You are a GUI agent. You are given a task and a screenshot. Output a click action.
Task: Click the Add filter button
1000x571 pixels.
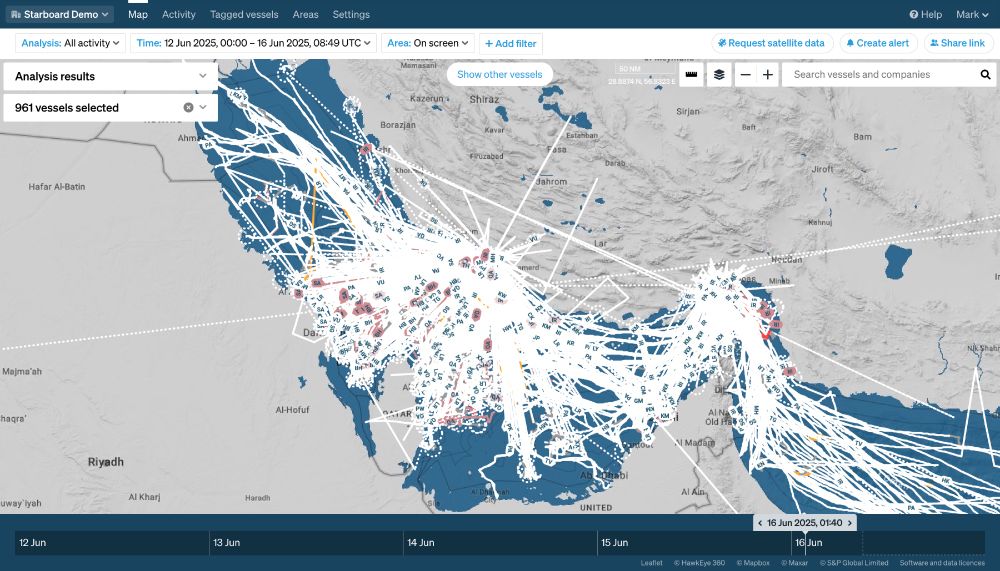click(x=511, y=43)
